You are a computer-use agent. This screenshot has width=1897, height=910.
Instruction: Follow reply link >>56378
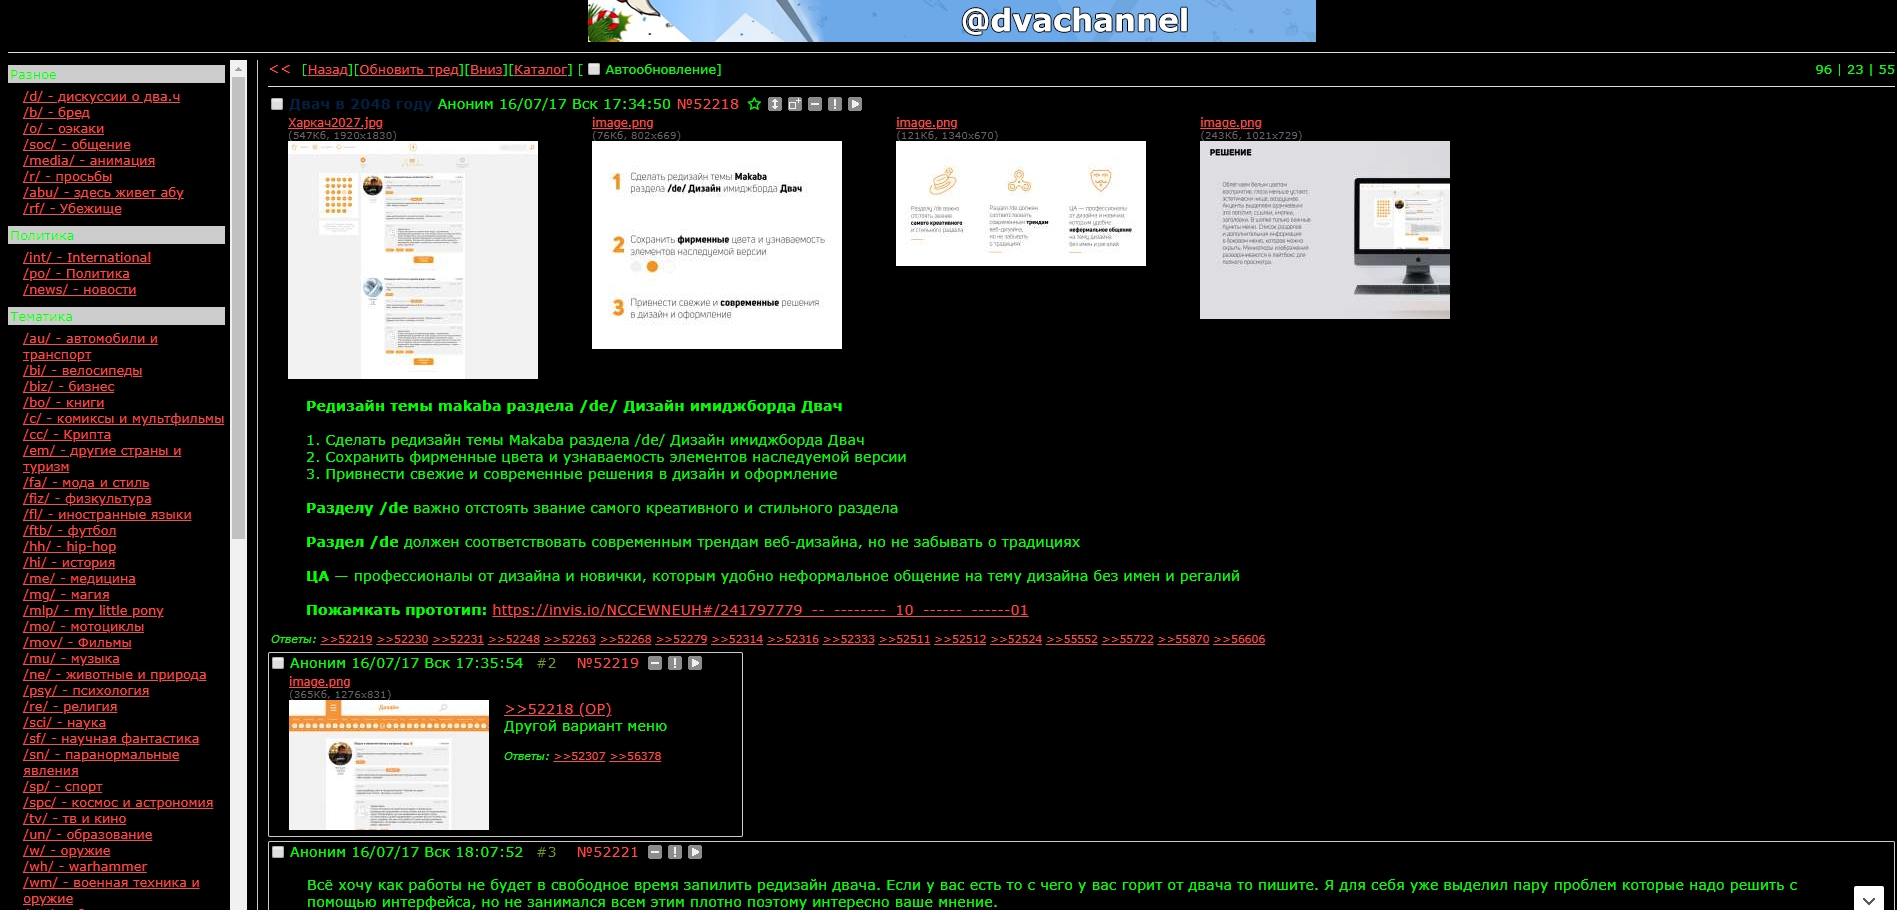636,756
